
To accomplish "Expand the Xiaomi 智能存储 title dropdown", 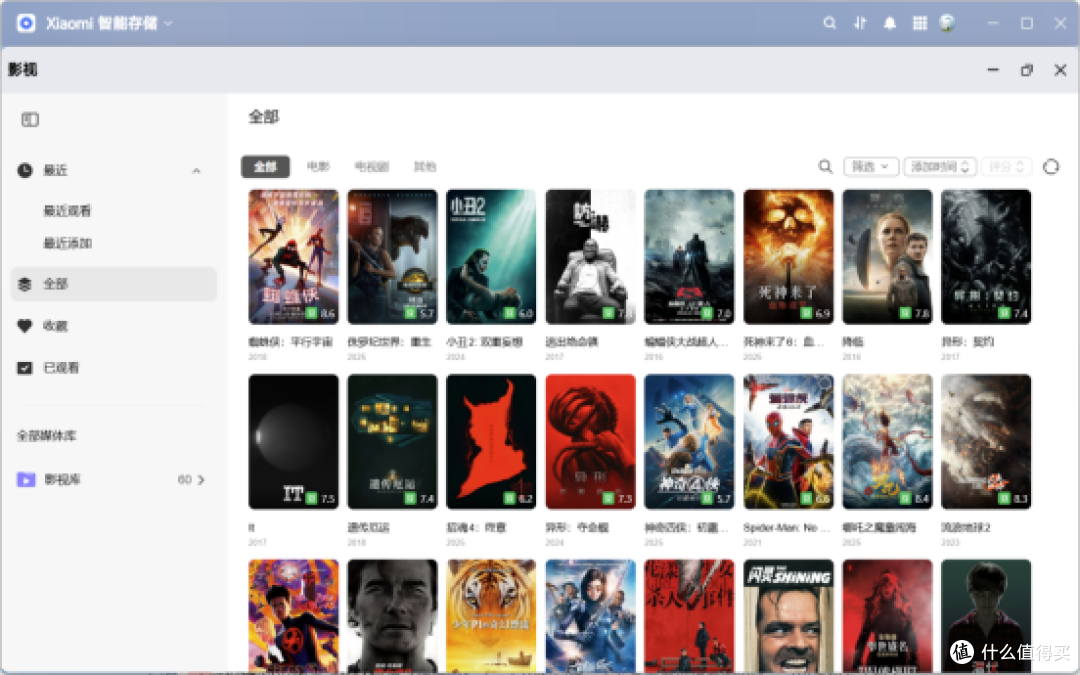I will (168, 23).
